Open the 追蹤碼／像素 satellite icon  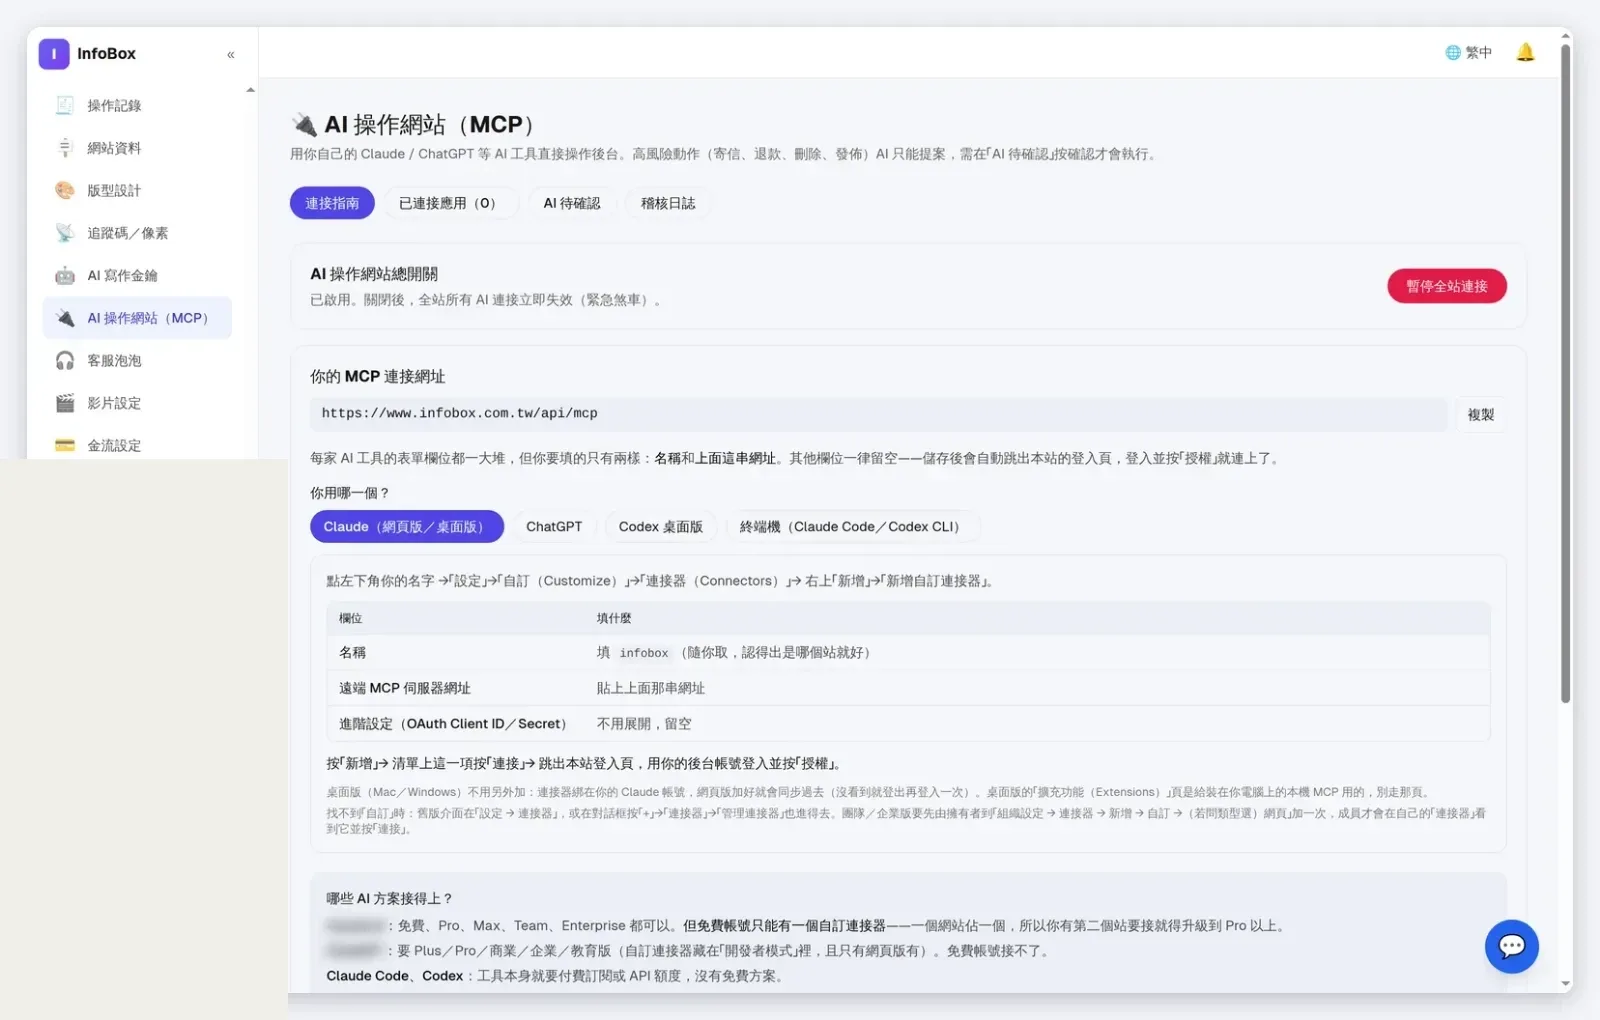[65, 233]
